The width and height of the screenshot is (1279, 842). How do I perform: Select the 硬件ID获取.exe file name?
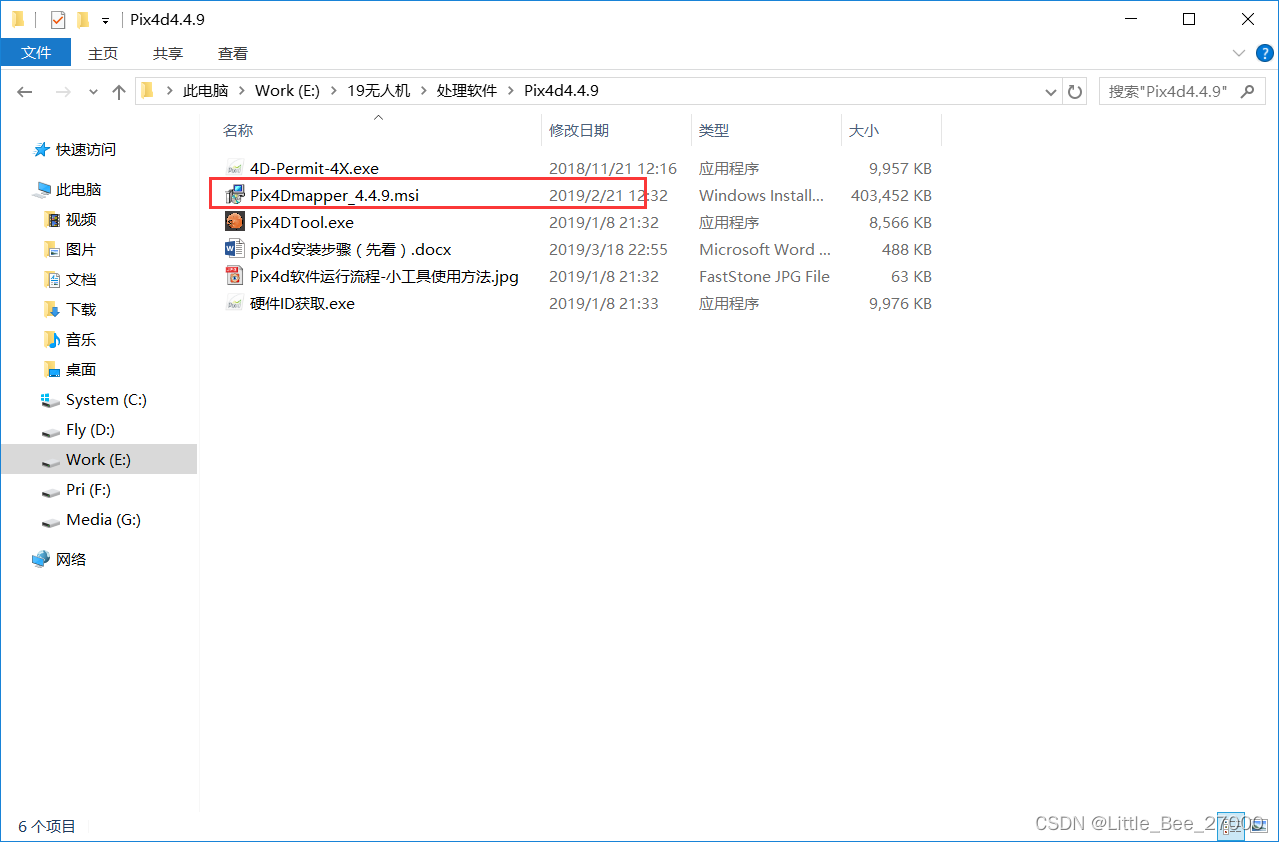[302, 303]
